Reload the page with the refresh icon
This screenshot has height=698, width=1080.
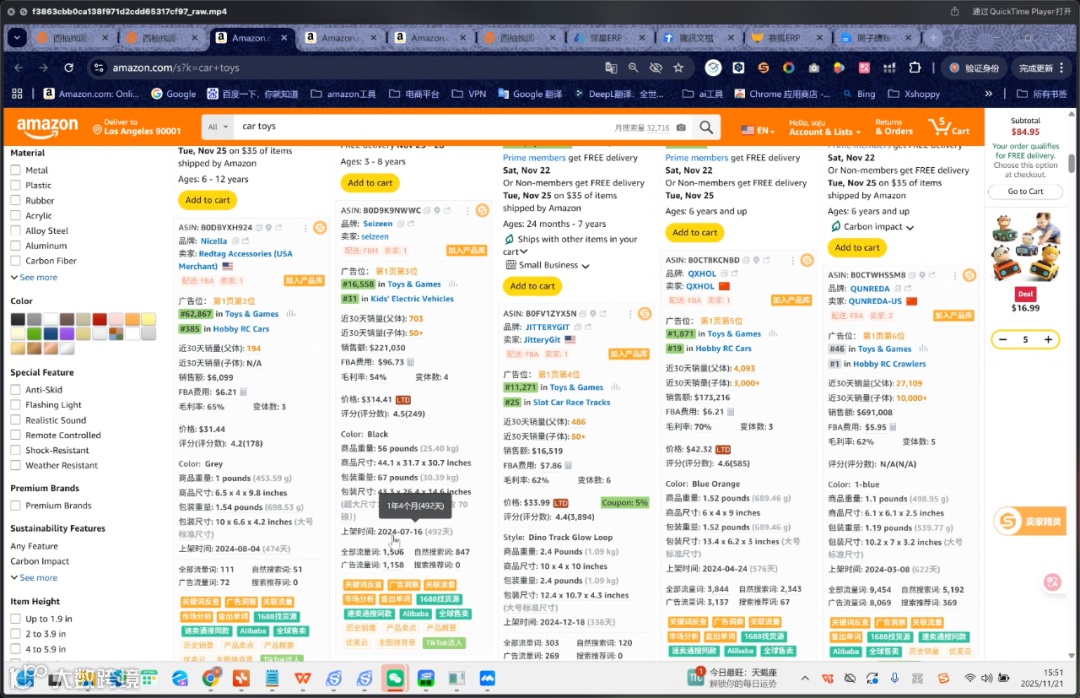coord(69,68)
